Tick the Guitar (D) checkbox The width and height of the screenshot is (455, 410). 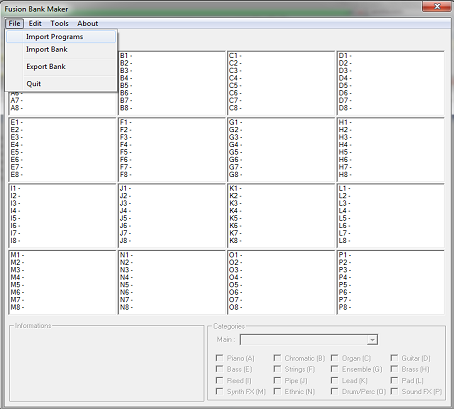[x=394, y=358]
